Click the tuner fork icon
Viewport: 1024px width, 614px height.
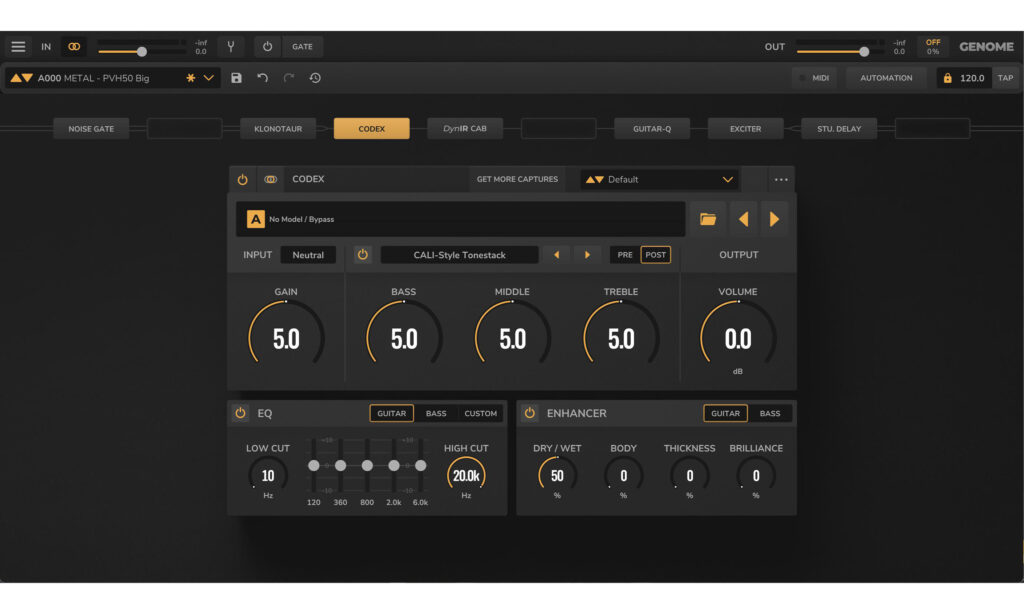(x=230, y=47)
